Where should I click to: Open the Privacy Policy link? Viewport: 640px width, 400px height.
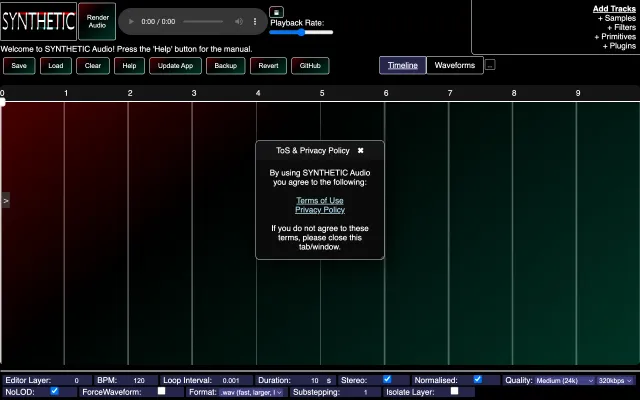click(320, 210)
